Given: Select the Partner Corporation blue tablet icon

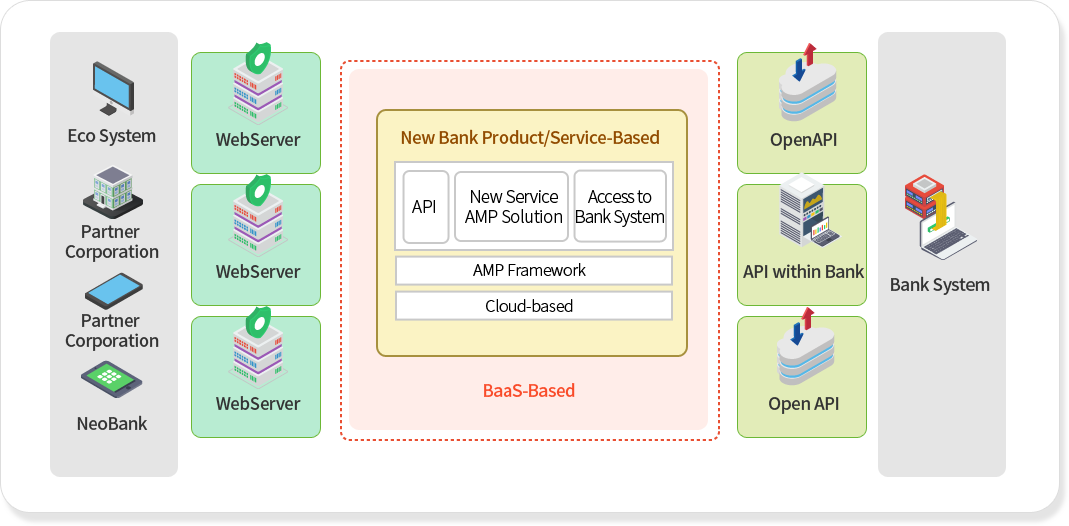Looking at the screenshot, I should [113, 291].
